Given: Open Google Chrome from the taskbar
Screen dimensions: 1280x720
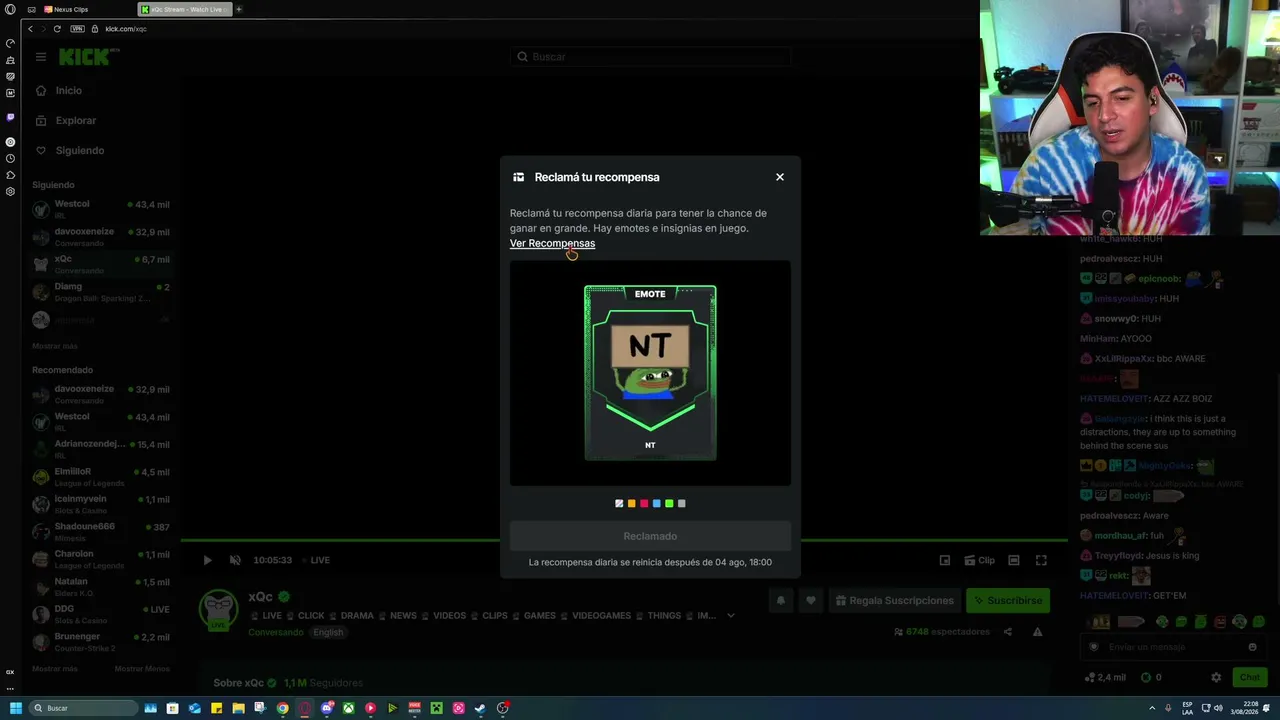Looking at the screenshot, I should [x=282, y=708].
